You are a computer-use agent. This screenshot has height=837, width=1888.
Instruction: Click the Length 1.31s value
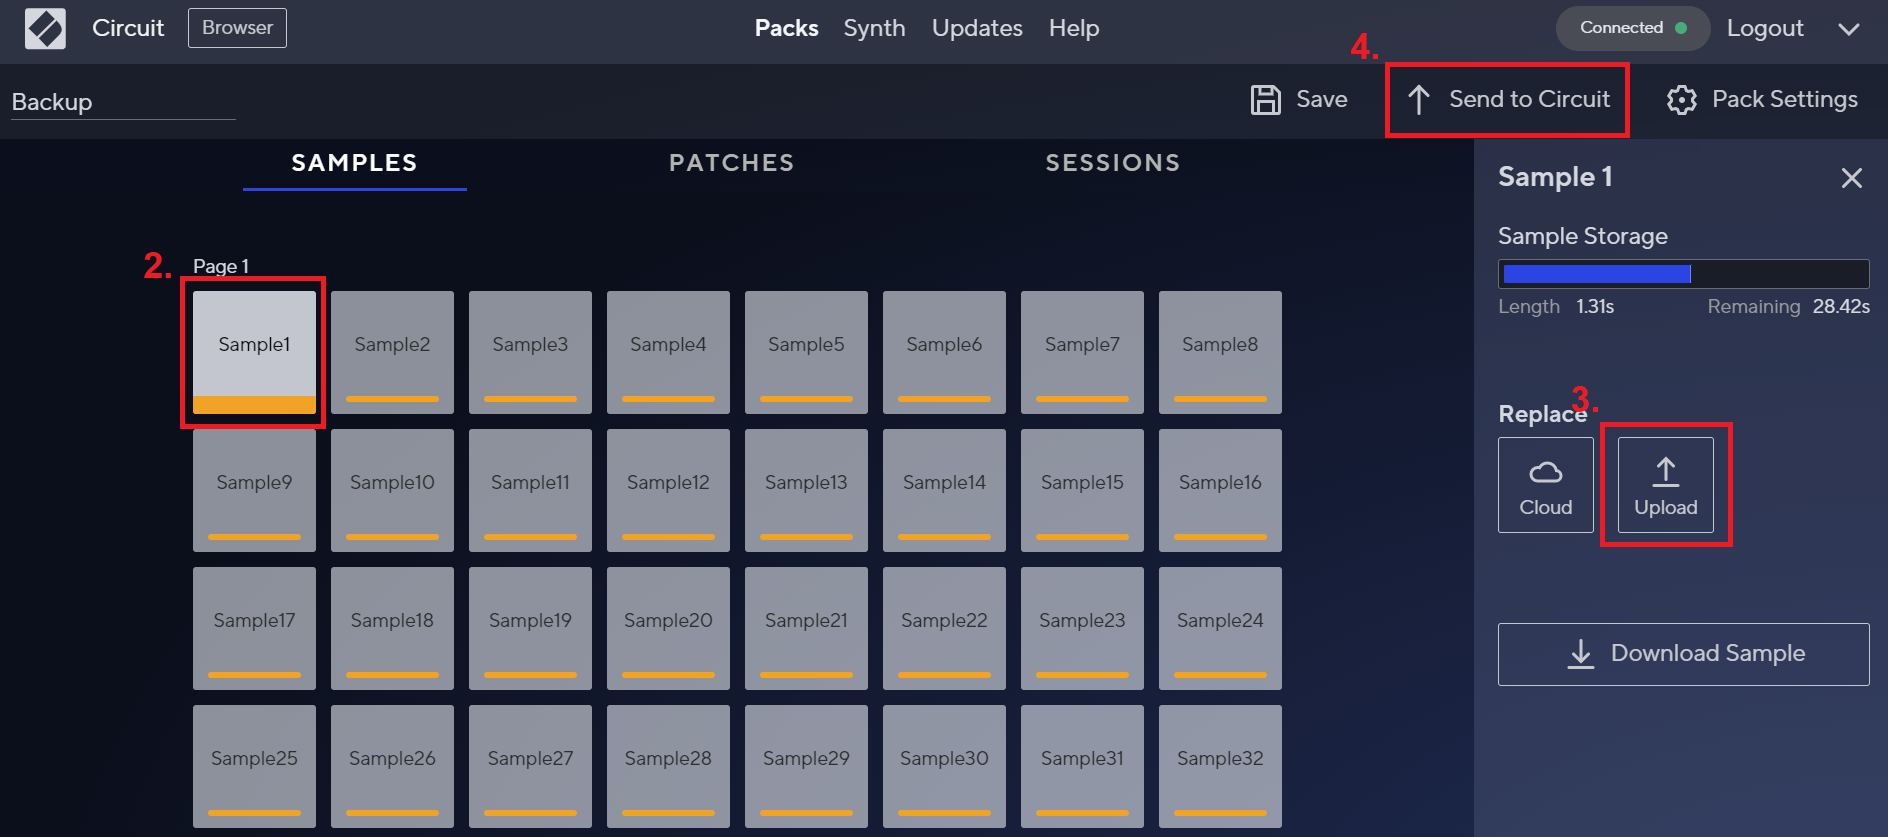[1595, 306]
